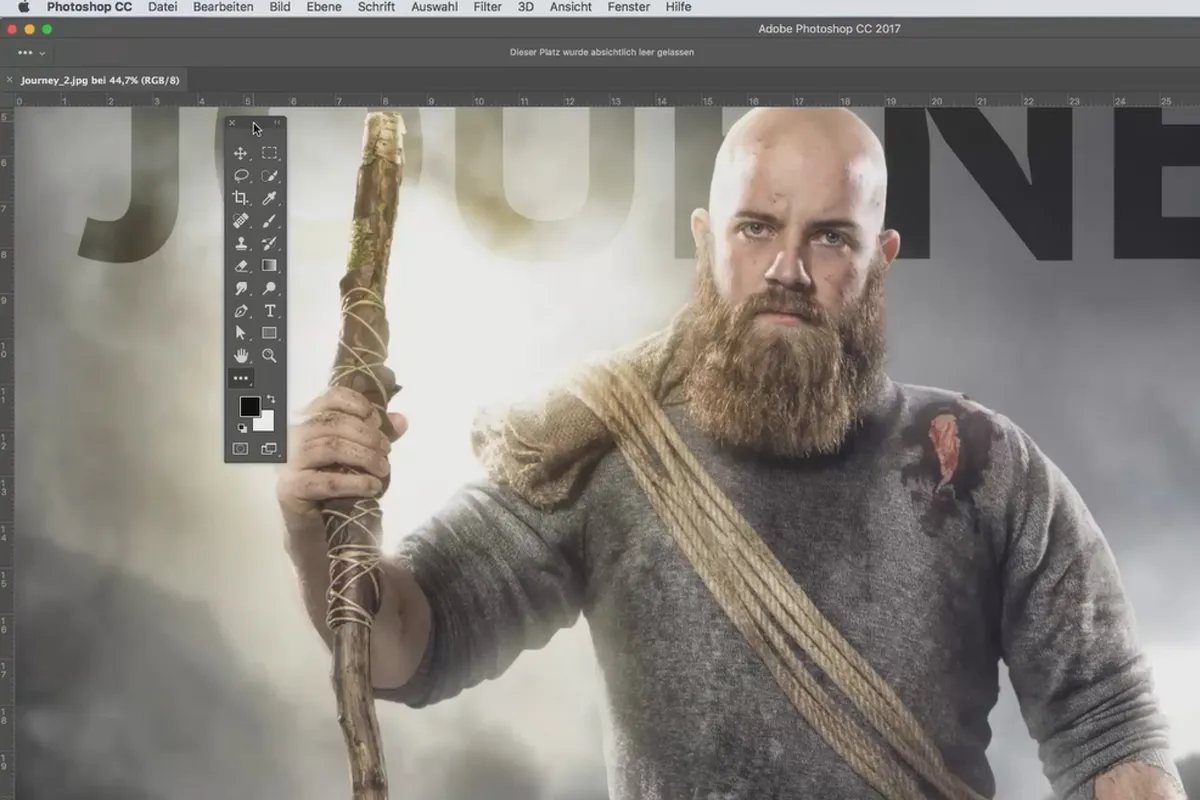Swap foreground and background colors

point(271,399)
